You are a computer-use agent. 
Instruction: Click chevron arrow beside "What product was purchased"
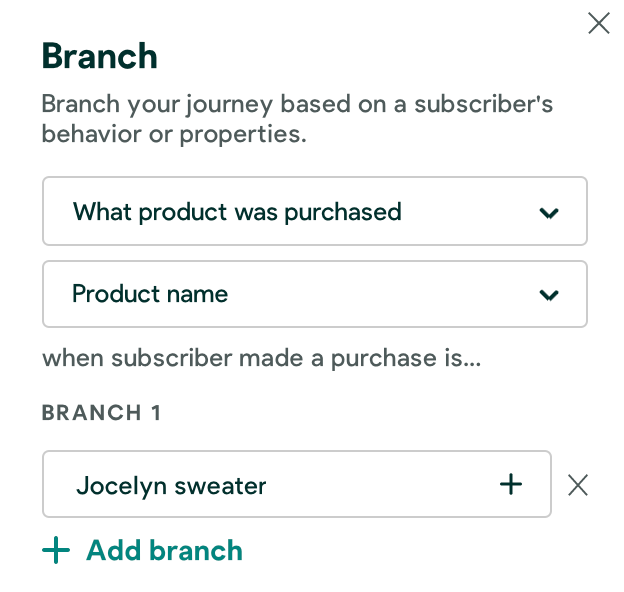pyautogui.click(x=548, y=212)
